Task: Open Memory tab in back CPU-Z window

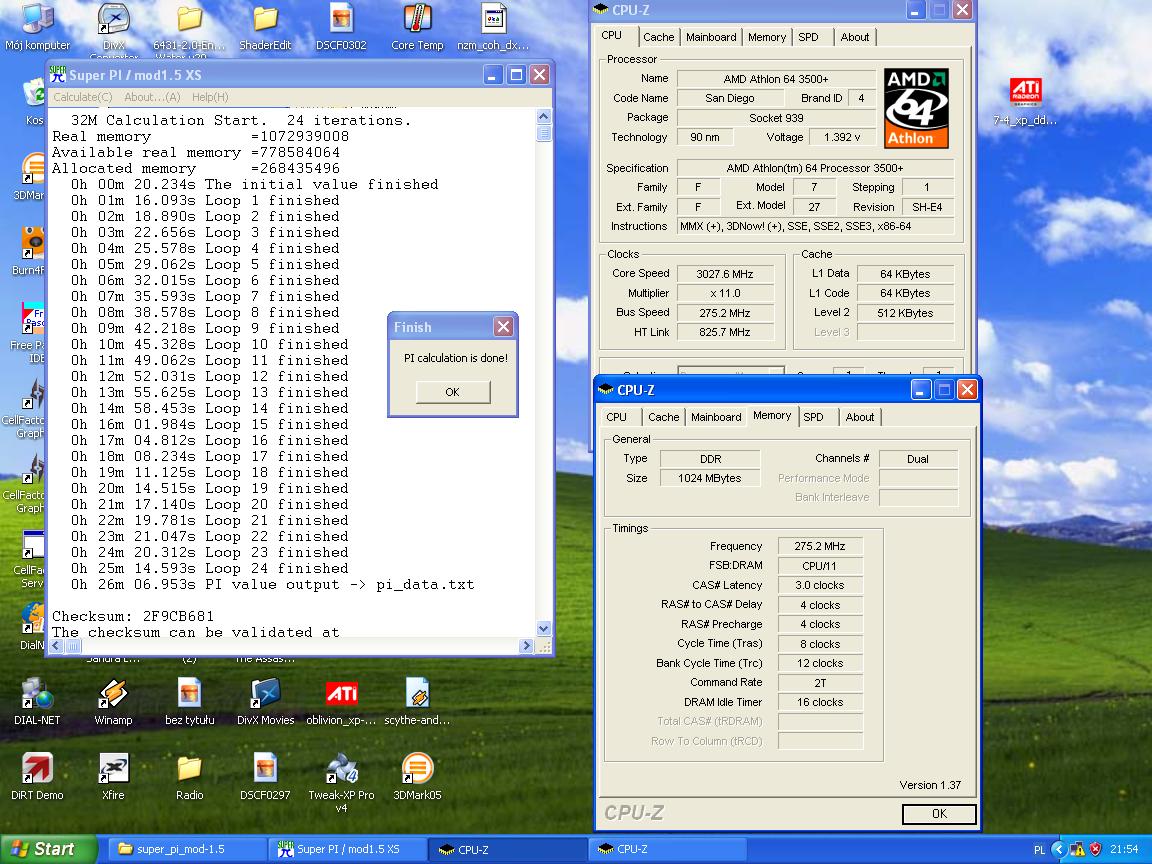Action: [x=767, y=37]
